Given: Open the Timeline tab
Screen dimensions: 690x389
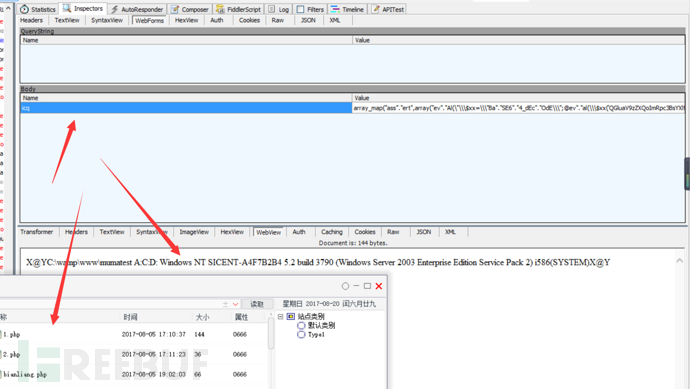Looking at the screenshot, I should click(x=348, y=9).
